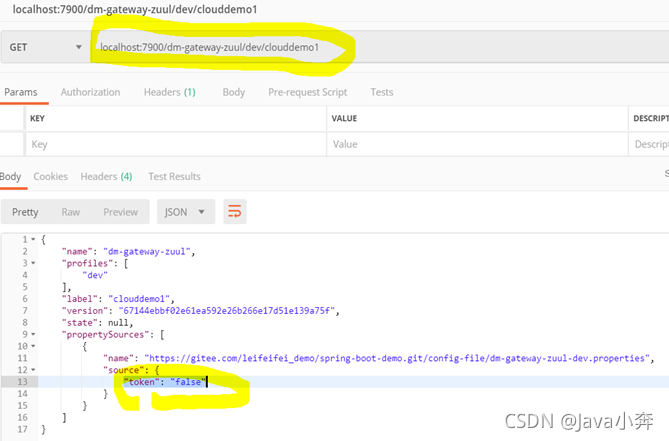
Task: Collapse the object fold at line 10
Action: click(x=33, y=346)
